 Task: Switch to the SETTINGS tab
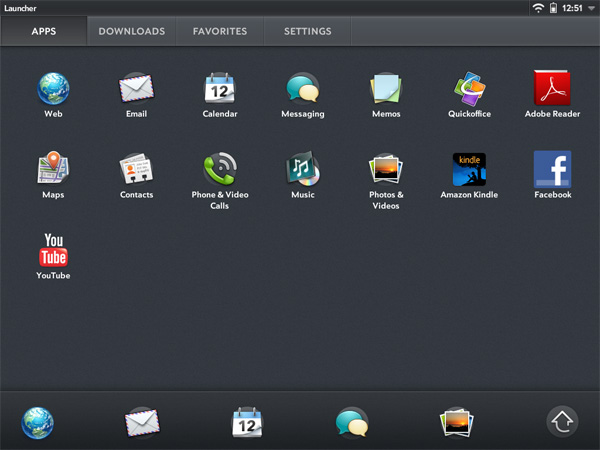click(x=308, y=31)
